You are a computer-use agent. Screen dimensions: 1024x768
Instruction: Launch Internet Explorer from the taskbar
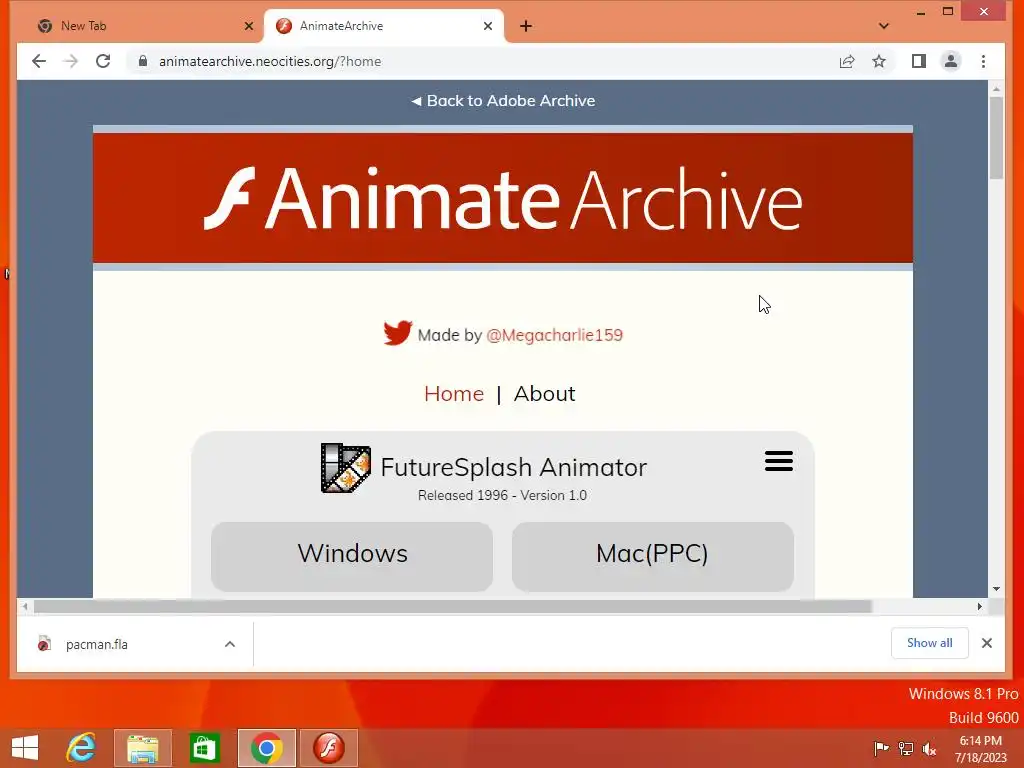[x=81, y=748]
